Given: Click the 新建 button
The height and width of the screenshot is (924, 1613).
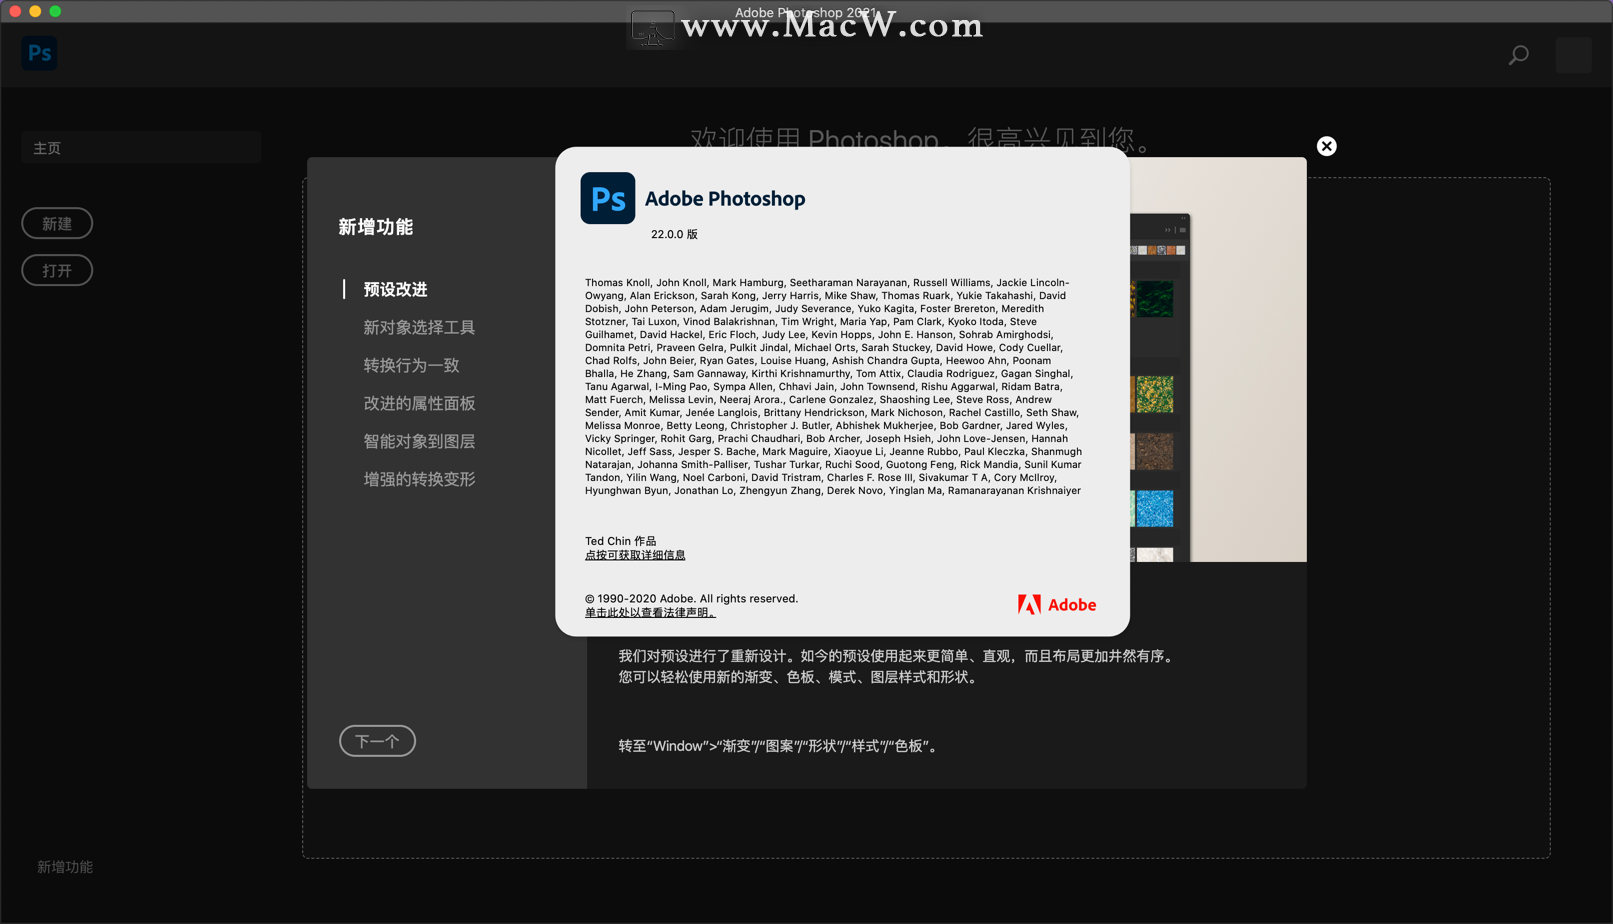Looking at the screenshot, I should click(x=57, y=223).
